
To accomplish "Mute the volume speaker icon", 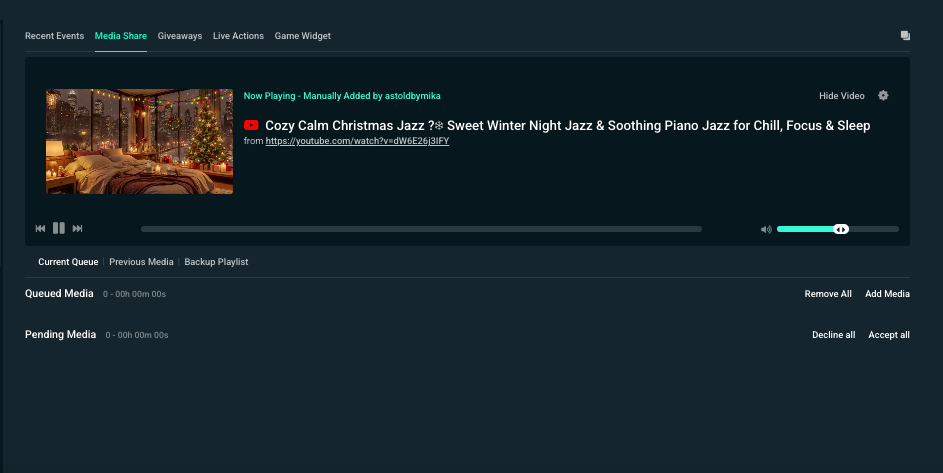I will click(766, 229).
